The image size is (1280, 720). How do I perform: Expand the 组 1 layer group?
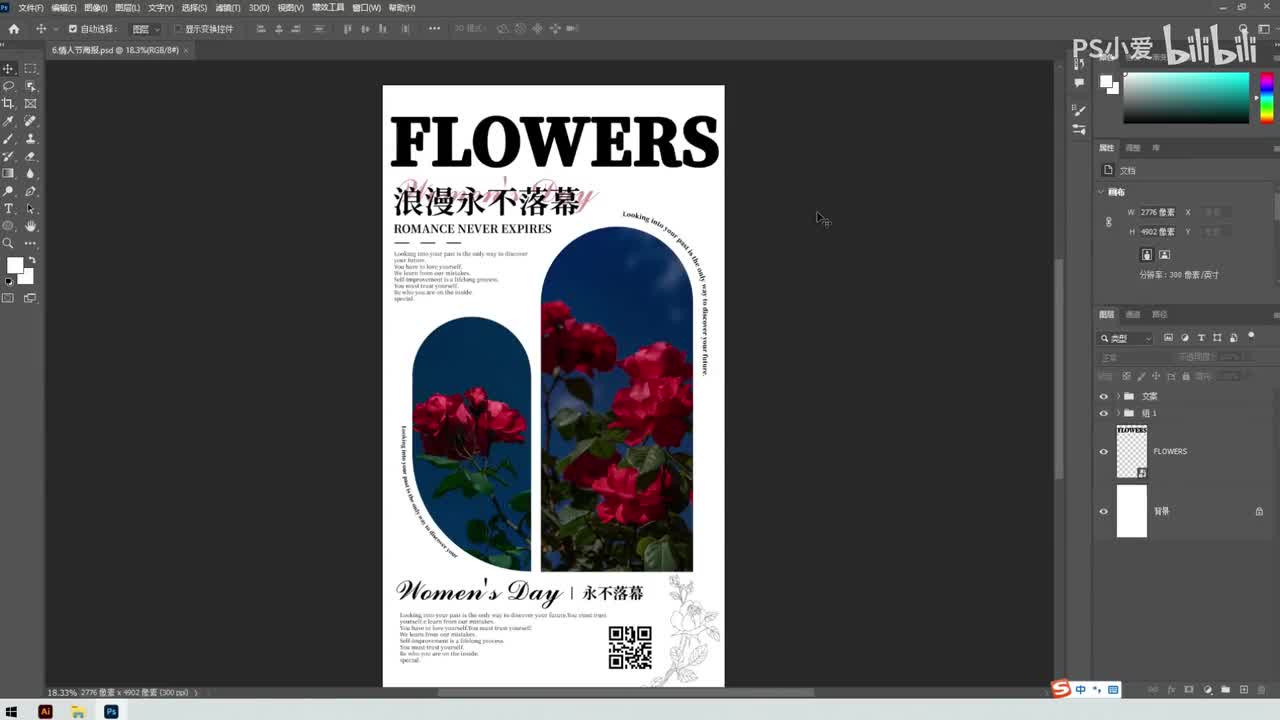click(1118, 413)
